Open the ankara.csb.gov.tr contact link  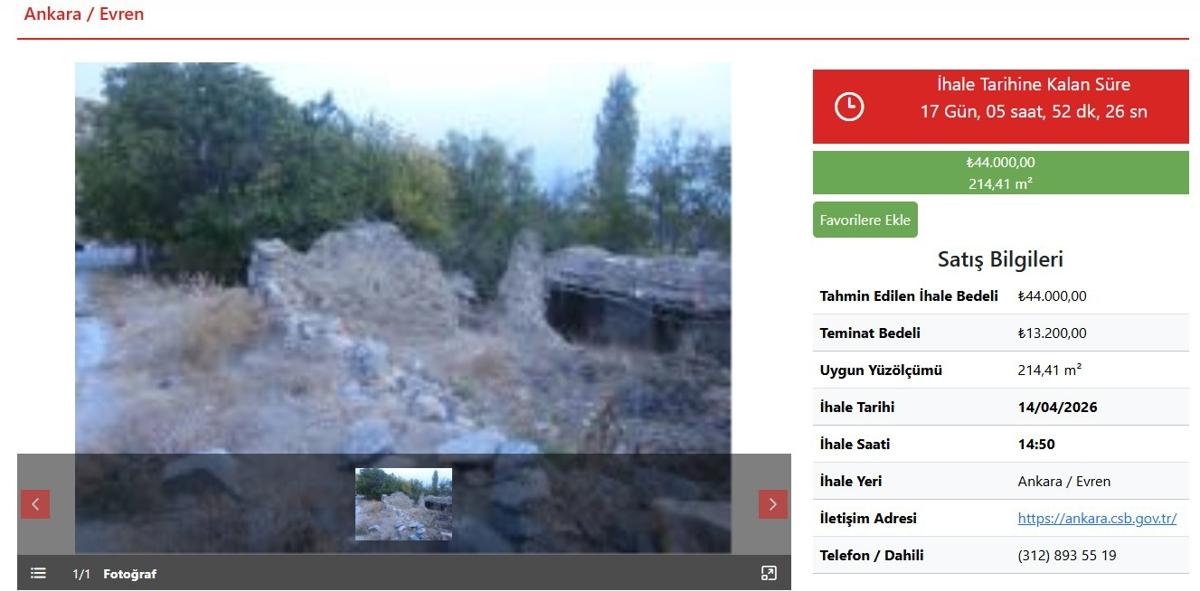point(1096,518)
